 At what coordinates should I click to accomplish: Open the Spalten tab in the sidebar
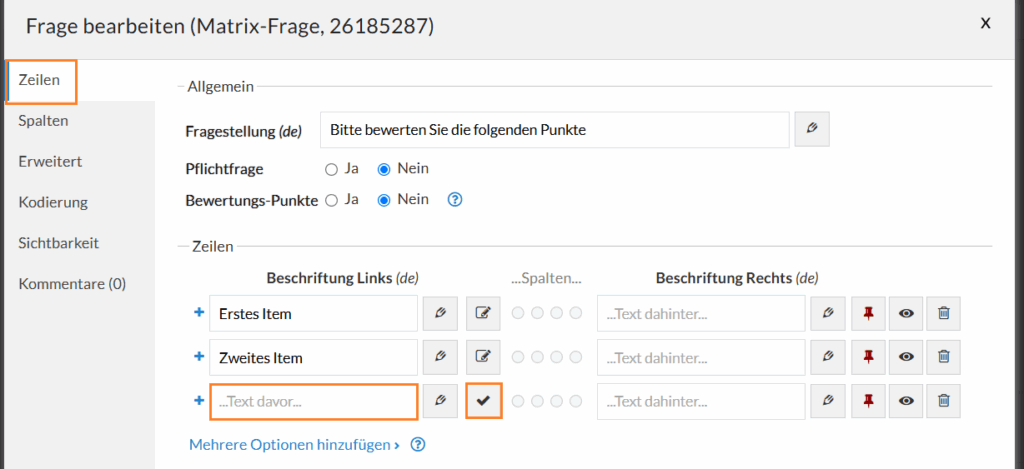43,121
